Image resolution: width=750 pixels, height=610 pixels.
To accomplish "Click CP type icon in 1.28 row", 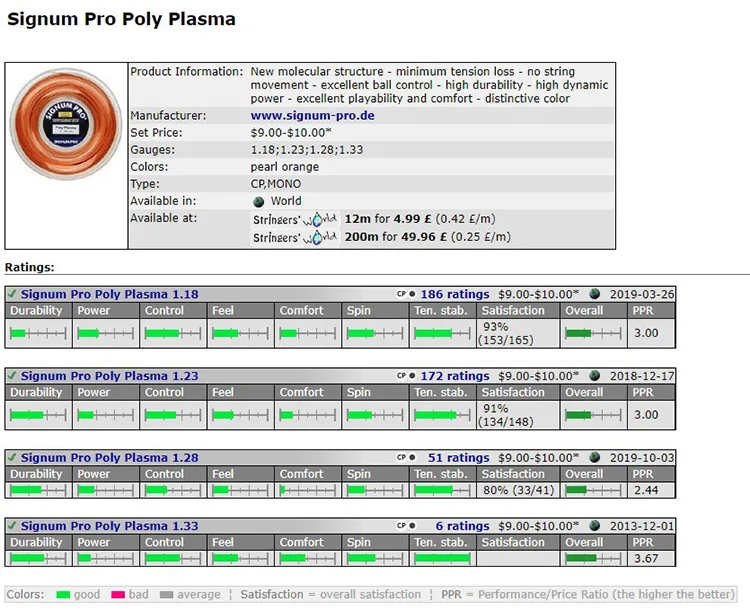I will [401, 458].
